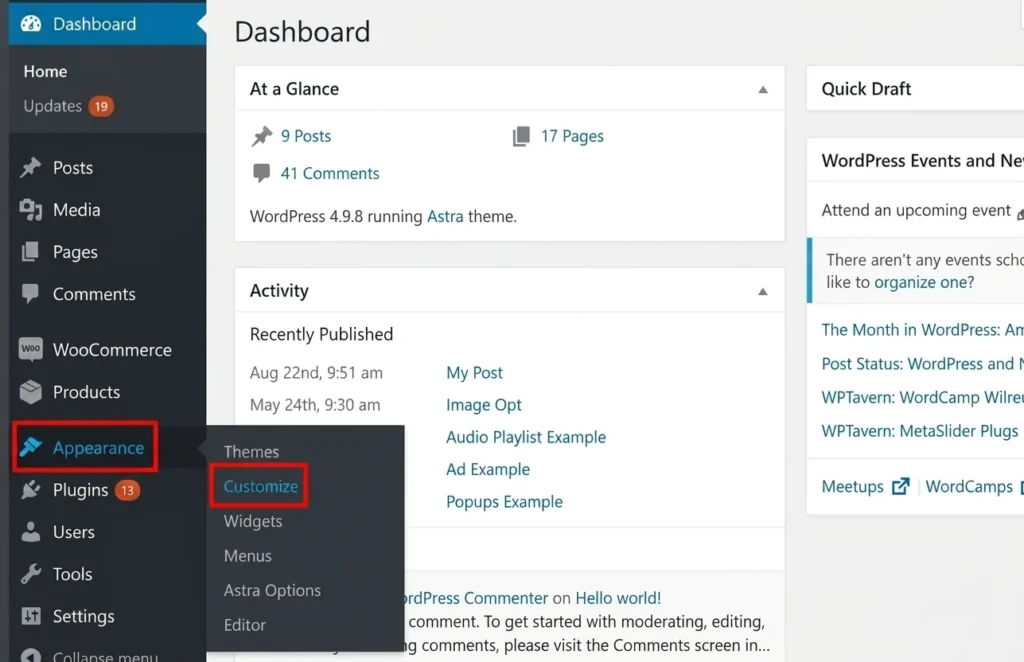Click the Tools wrench icon
This screenshot has height=662, width=1024.
(31, 574)
